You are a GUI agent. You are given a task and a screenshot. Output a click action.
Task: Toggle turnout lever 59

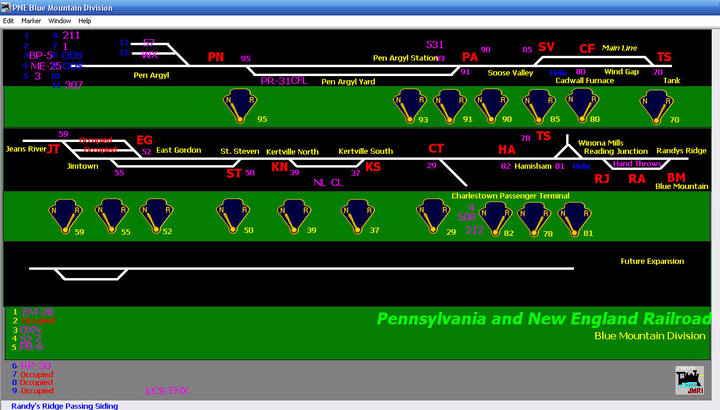pos(66,216)
